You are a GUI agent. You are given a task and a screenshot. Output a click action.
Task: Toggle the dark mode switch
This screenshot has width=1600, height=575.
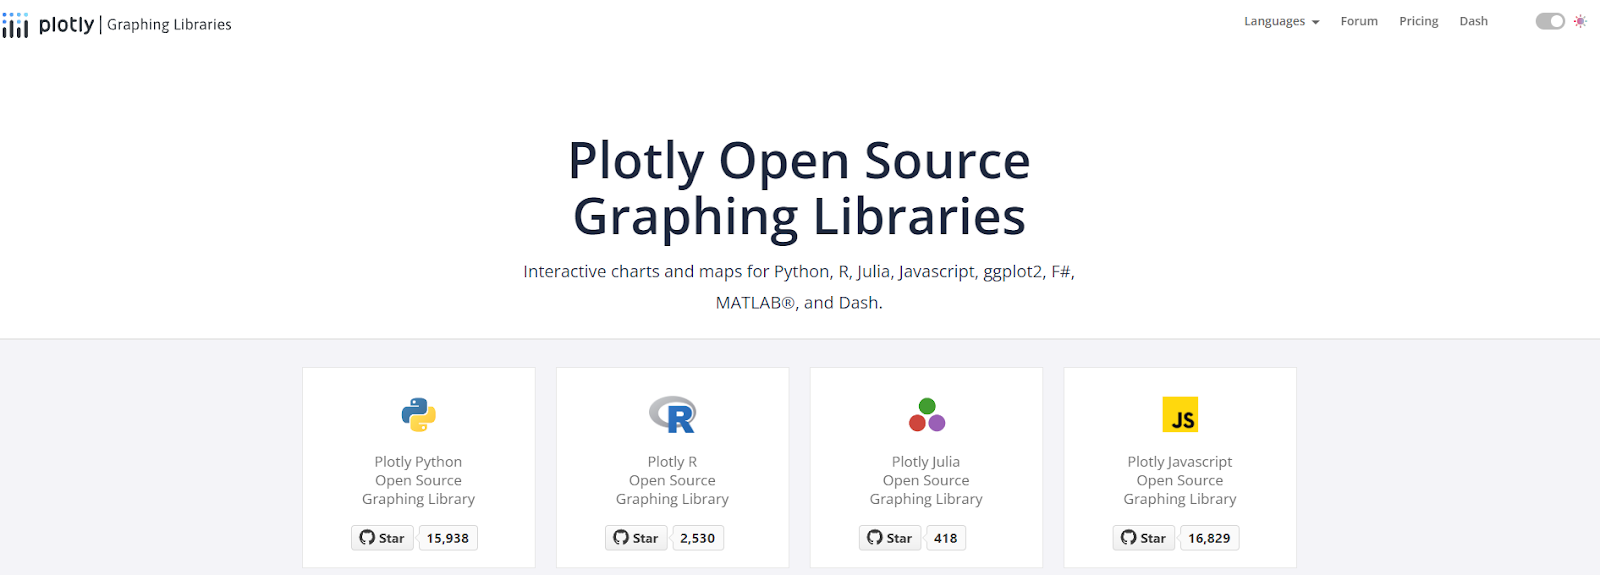coord(1550,21)
